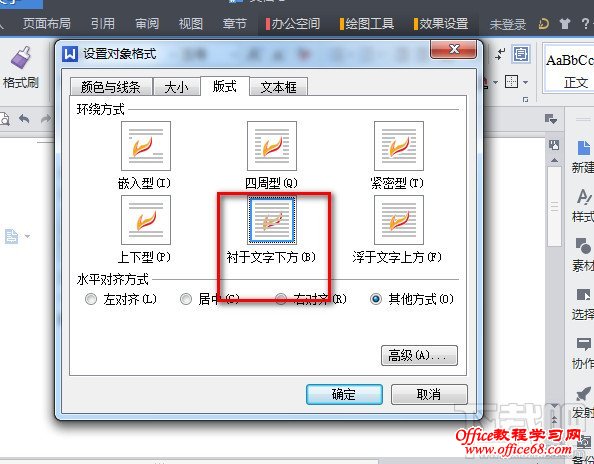The image size is (594, 464).
Task: Click the 格式刷 format painter icon
Action: point(21,58)
